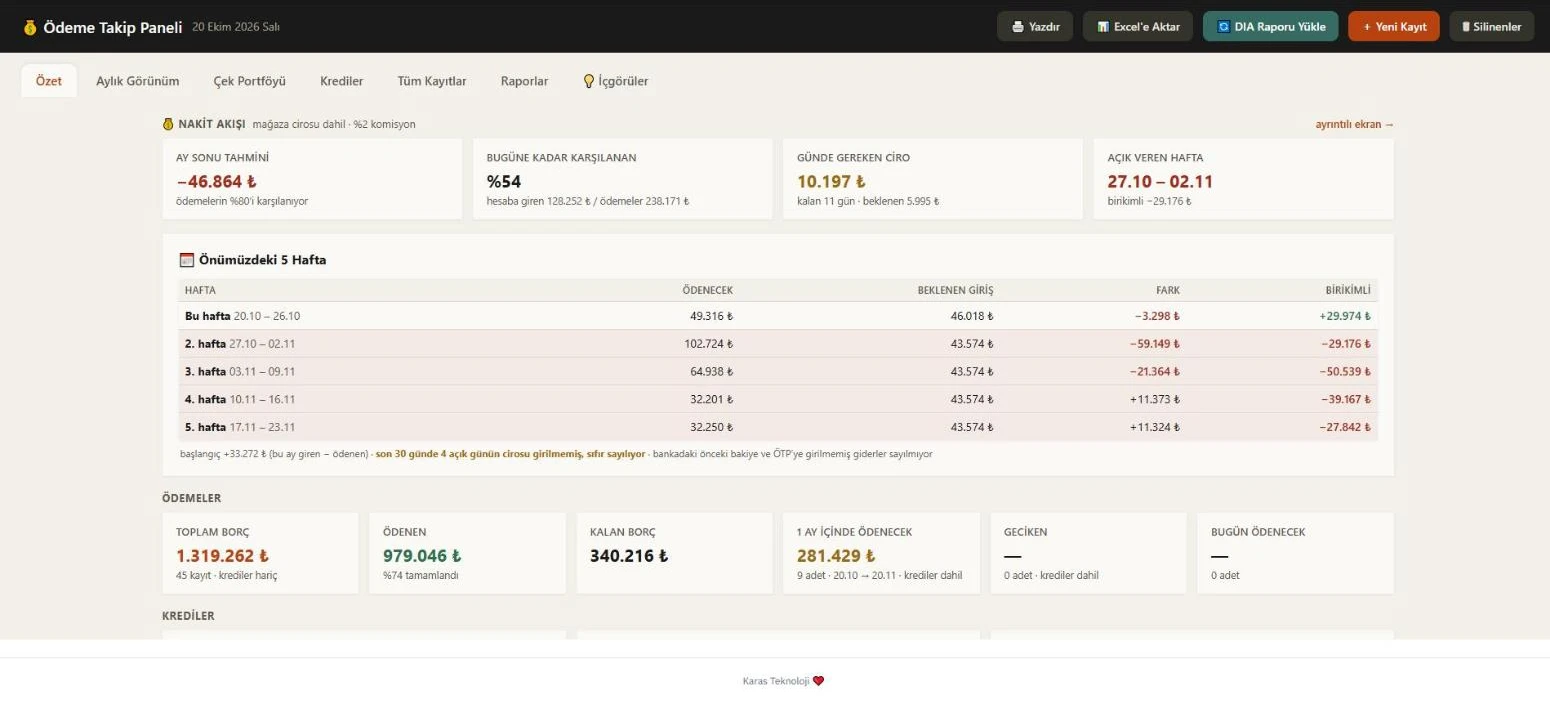Add a new record with Yeni Kayıt
This screenshot has height=704, width=1550.
[x=1394, y=27]
